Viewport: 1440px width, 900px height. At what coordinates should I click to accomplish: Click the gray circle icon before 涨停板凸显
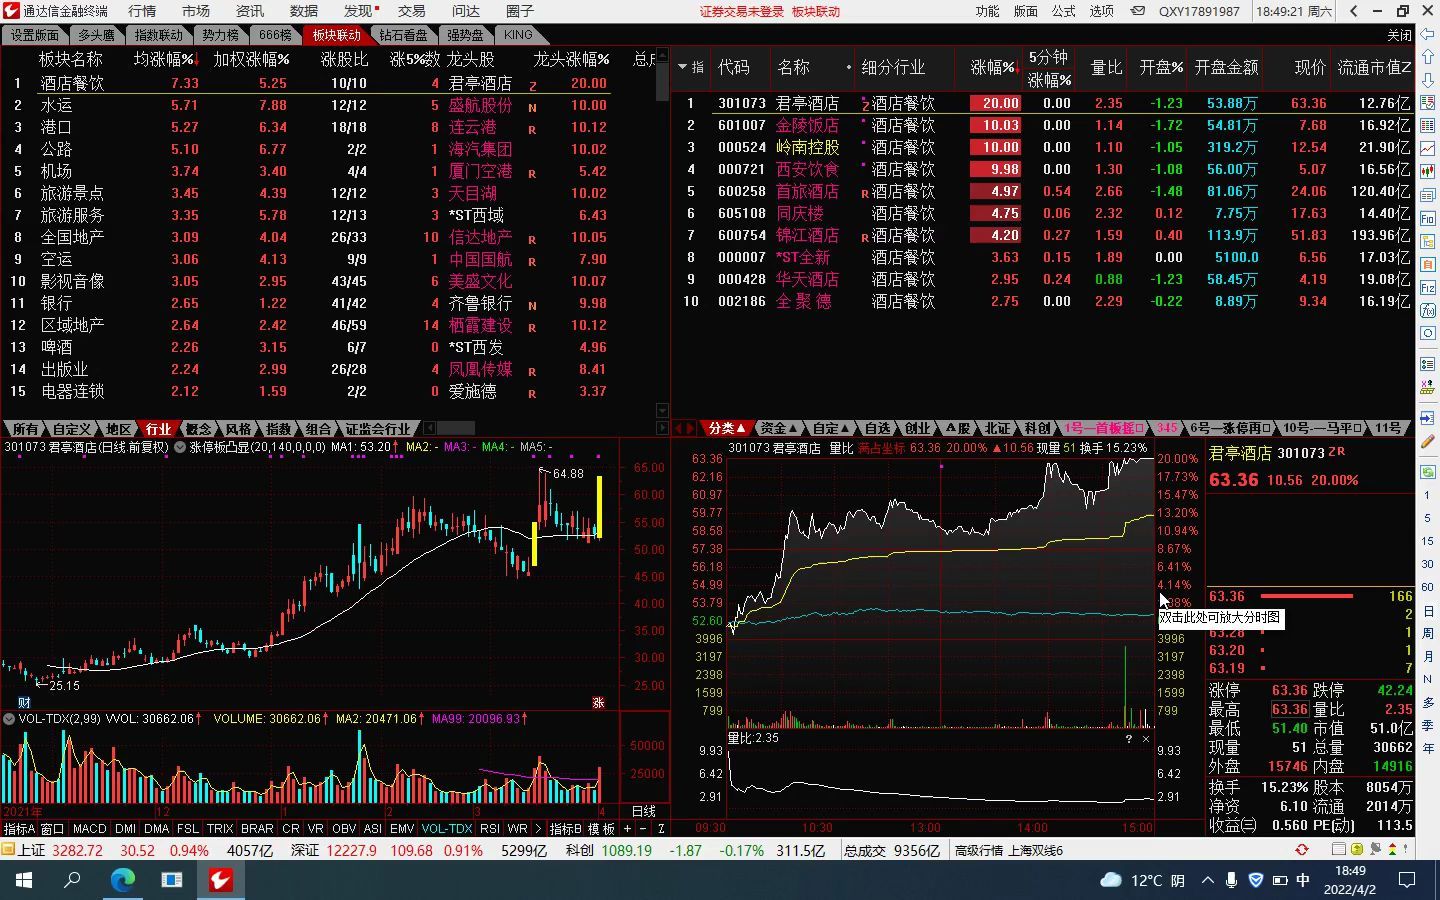(x=180, y=447)
